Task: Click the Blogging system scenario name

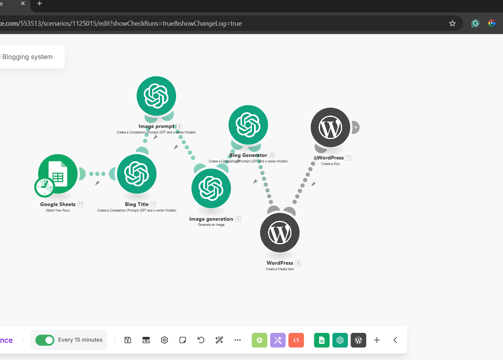Action: (x=27, y=57)
